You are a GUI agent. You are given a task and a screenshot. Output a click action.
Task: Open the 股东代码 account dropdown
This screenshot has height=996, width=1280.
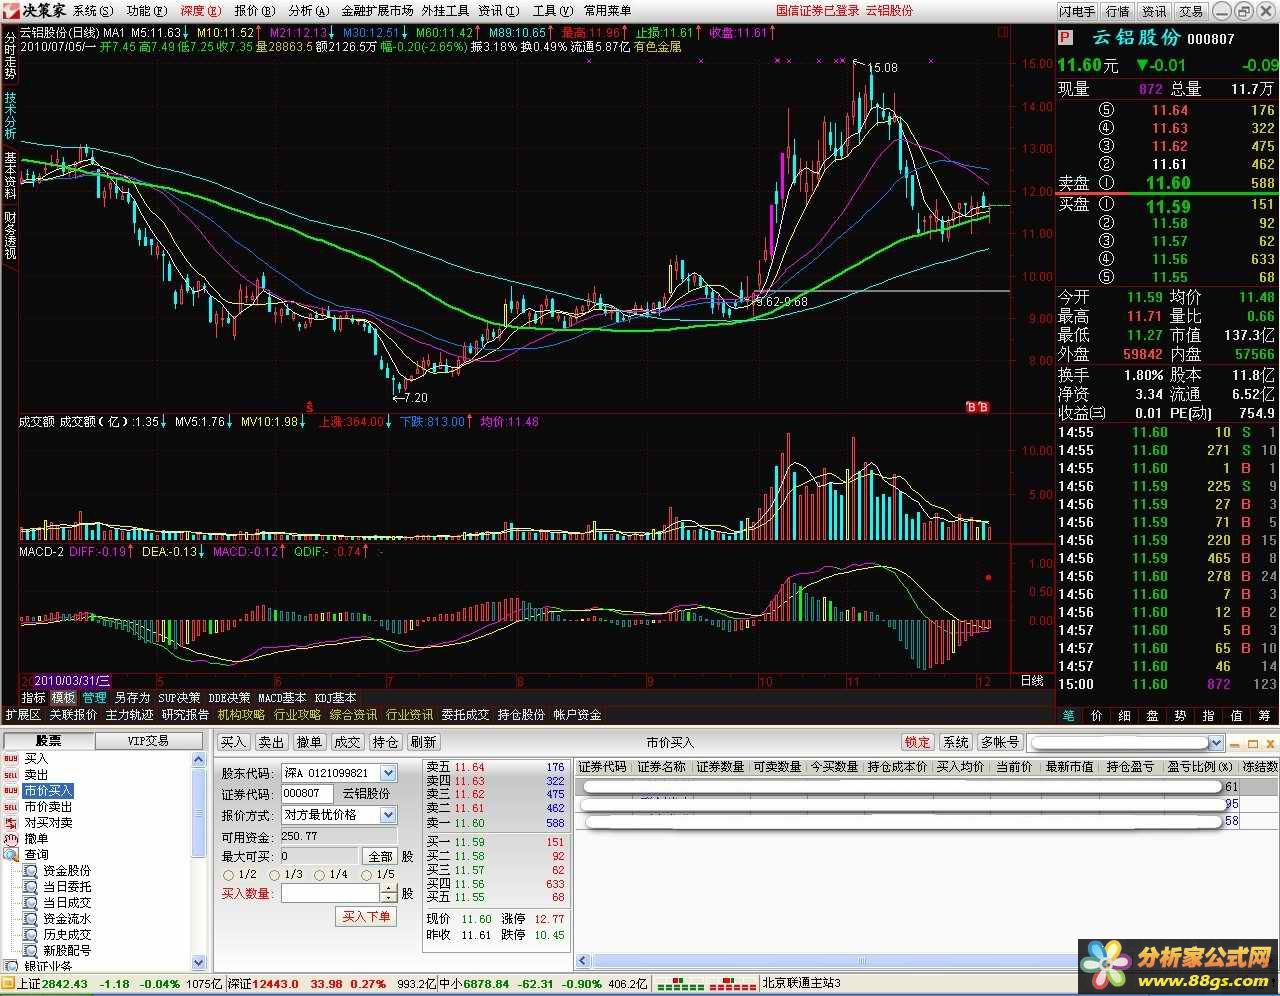click(x=388, y=773)
